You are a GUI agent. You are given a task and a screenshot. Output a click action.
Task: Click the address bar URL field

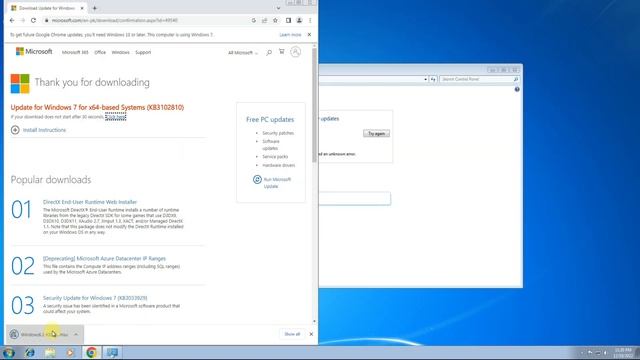pos(147,20)
